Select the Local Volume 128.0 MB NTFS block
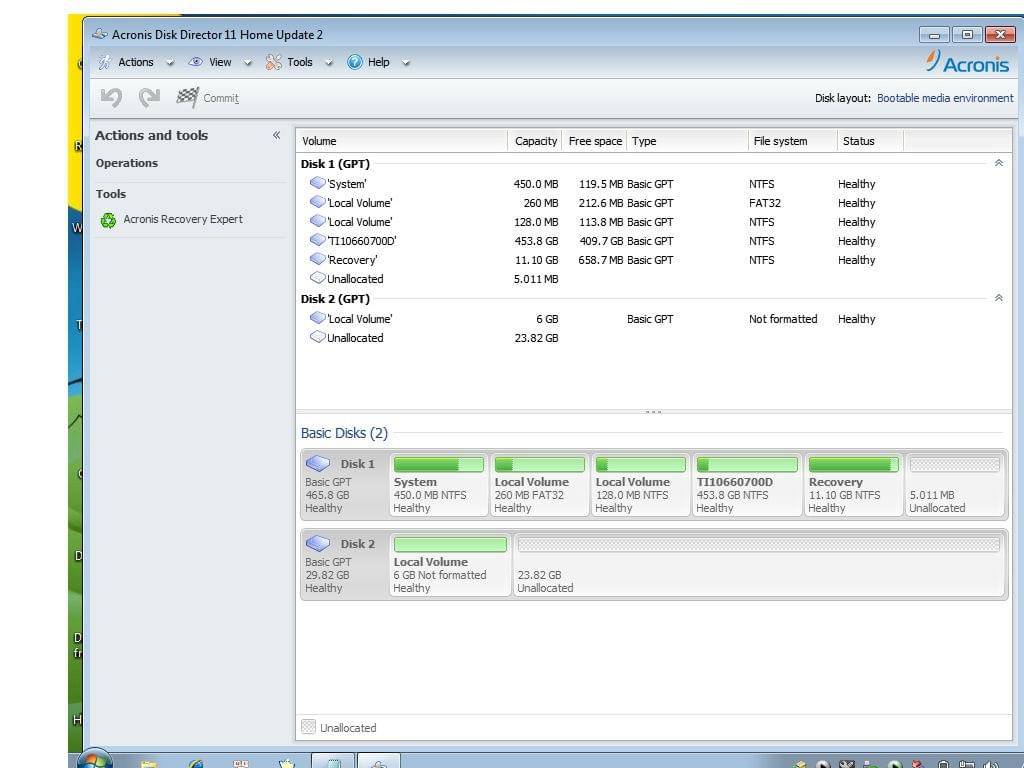This screenshot has height=768, width=1024. click(x=641, y=485)
